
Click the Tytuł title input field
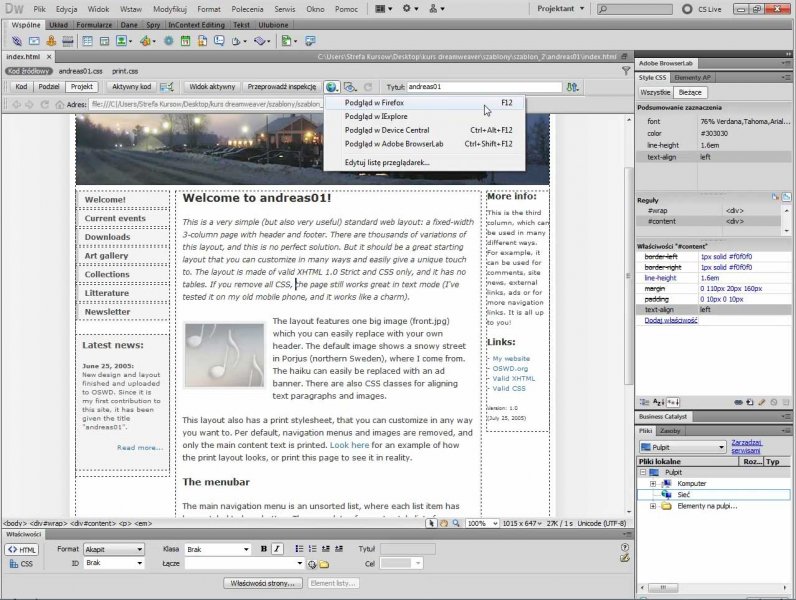pos(483,87)
